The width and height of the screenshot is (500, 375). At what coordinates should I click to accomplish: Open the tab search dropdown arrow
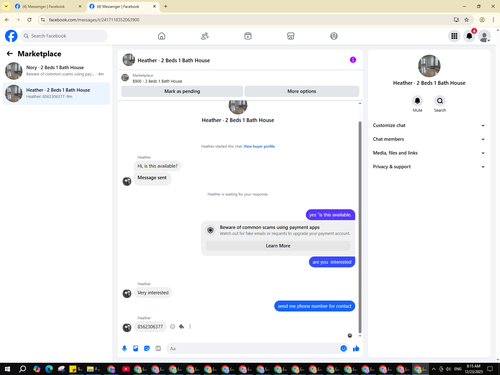[x=6, y=6]
